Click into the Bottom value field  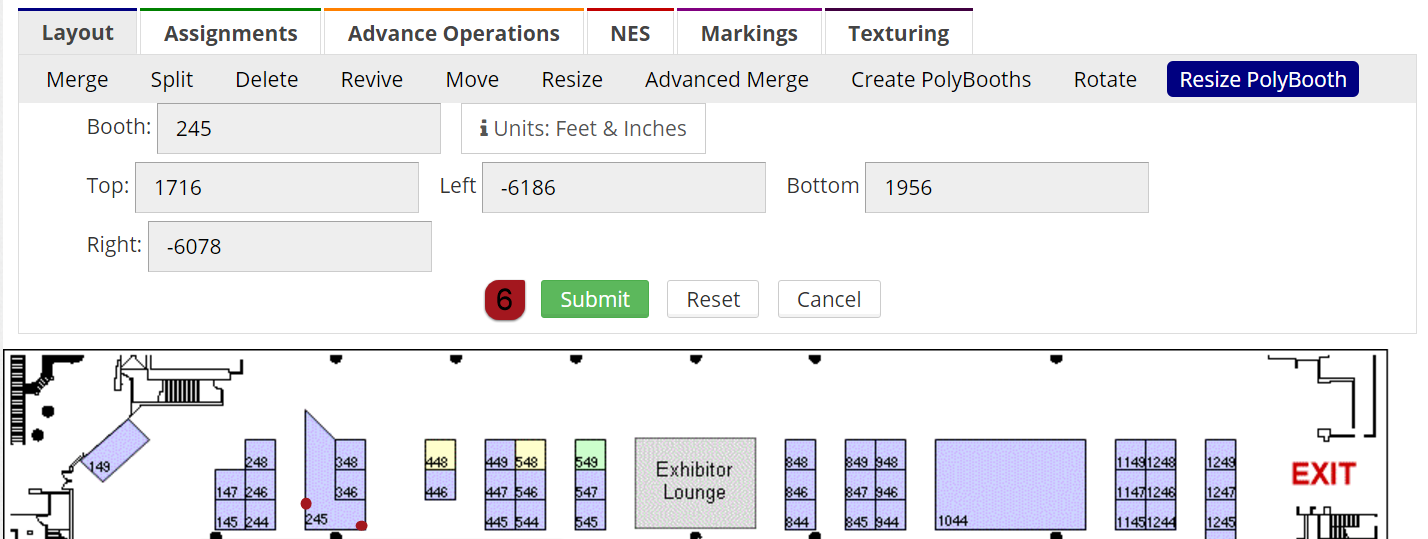[1006, 188]
